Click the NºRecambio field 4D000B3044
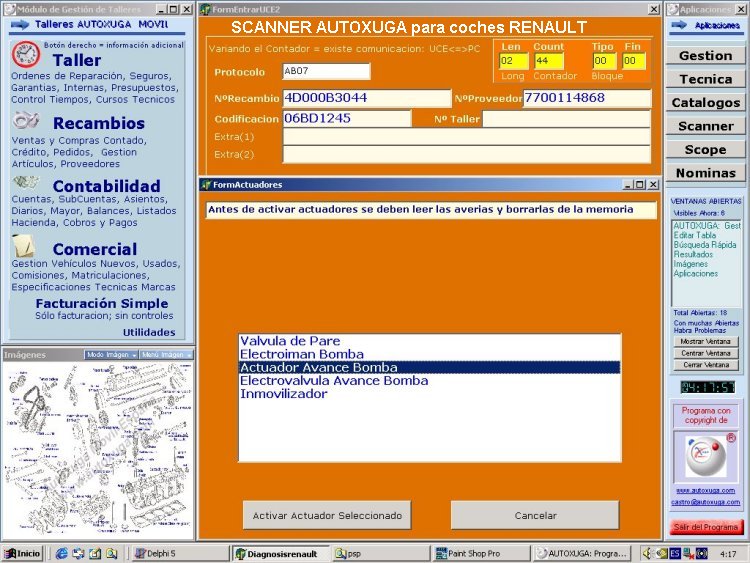 366,98
